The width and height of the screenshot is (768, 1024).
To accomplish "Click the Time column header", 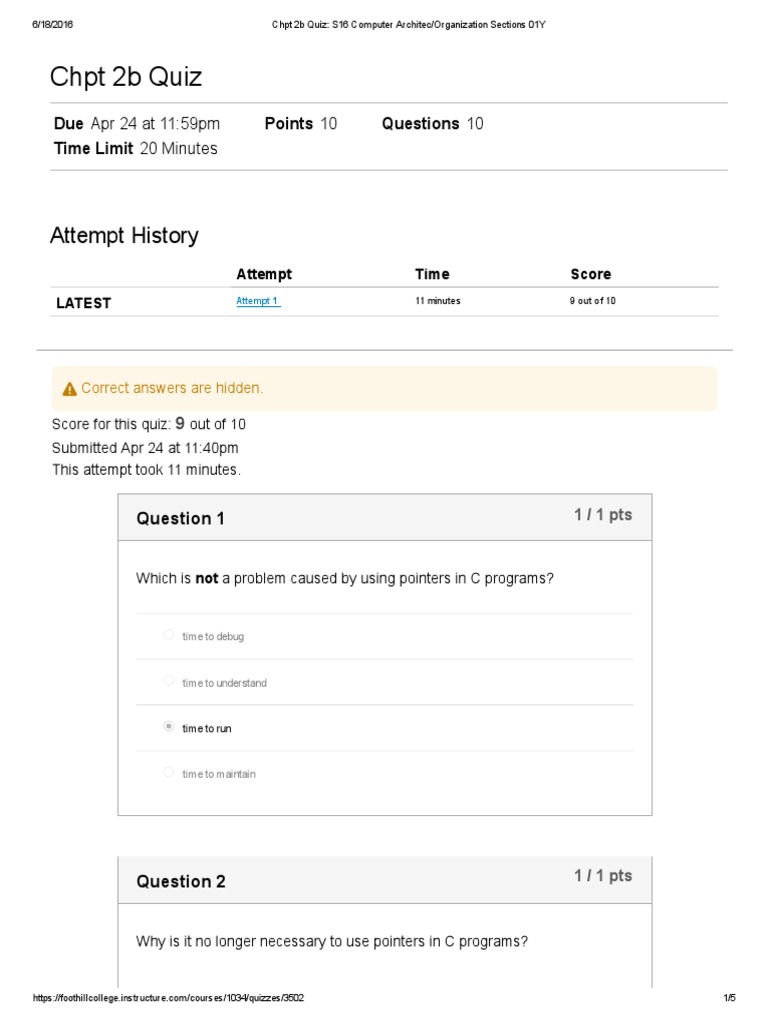I will tap(432, 274).
